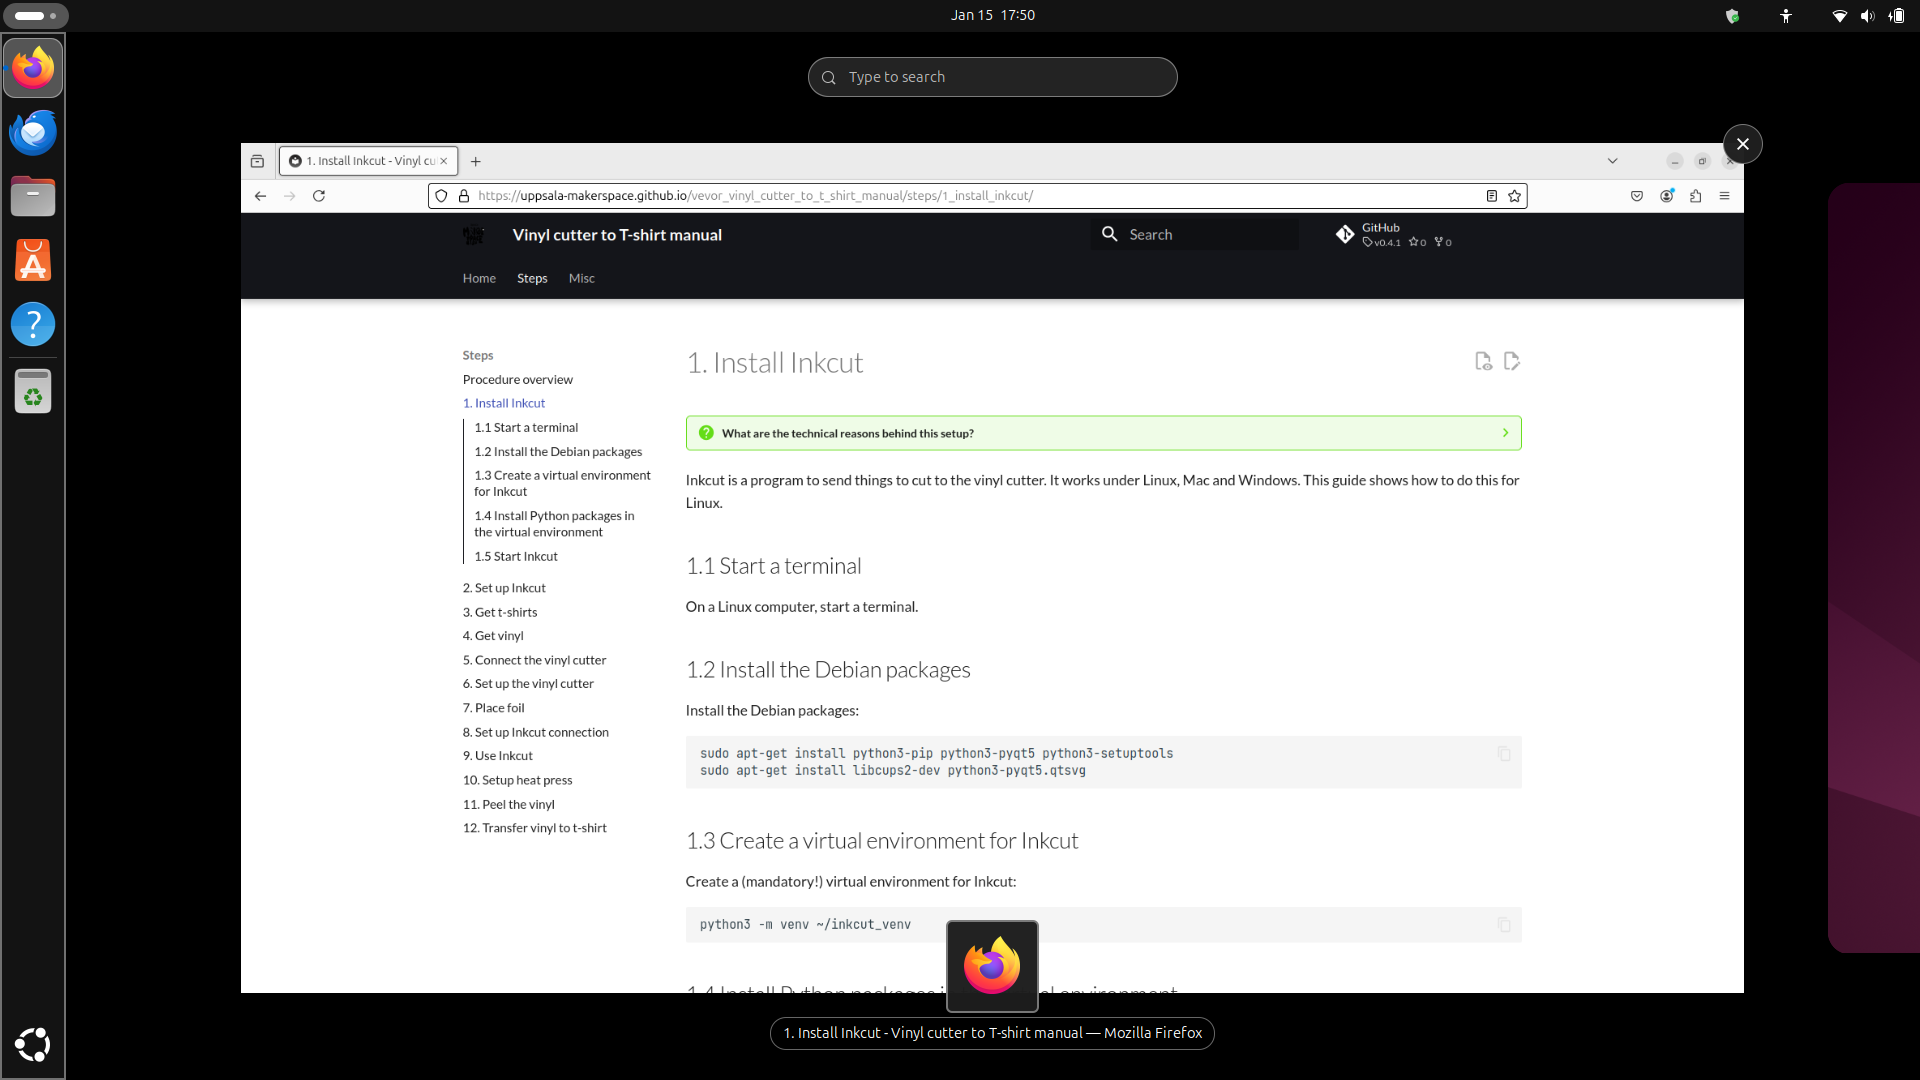Bookmark this page with the star icon
The height and width of the screenshot is (1080, 1920).
pyautogui.click(x=1515, y=196)
